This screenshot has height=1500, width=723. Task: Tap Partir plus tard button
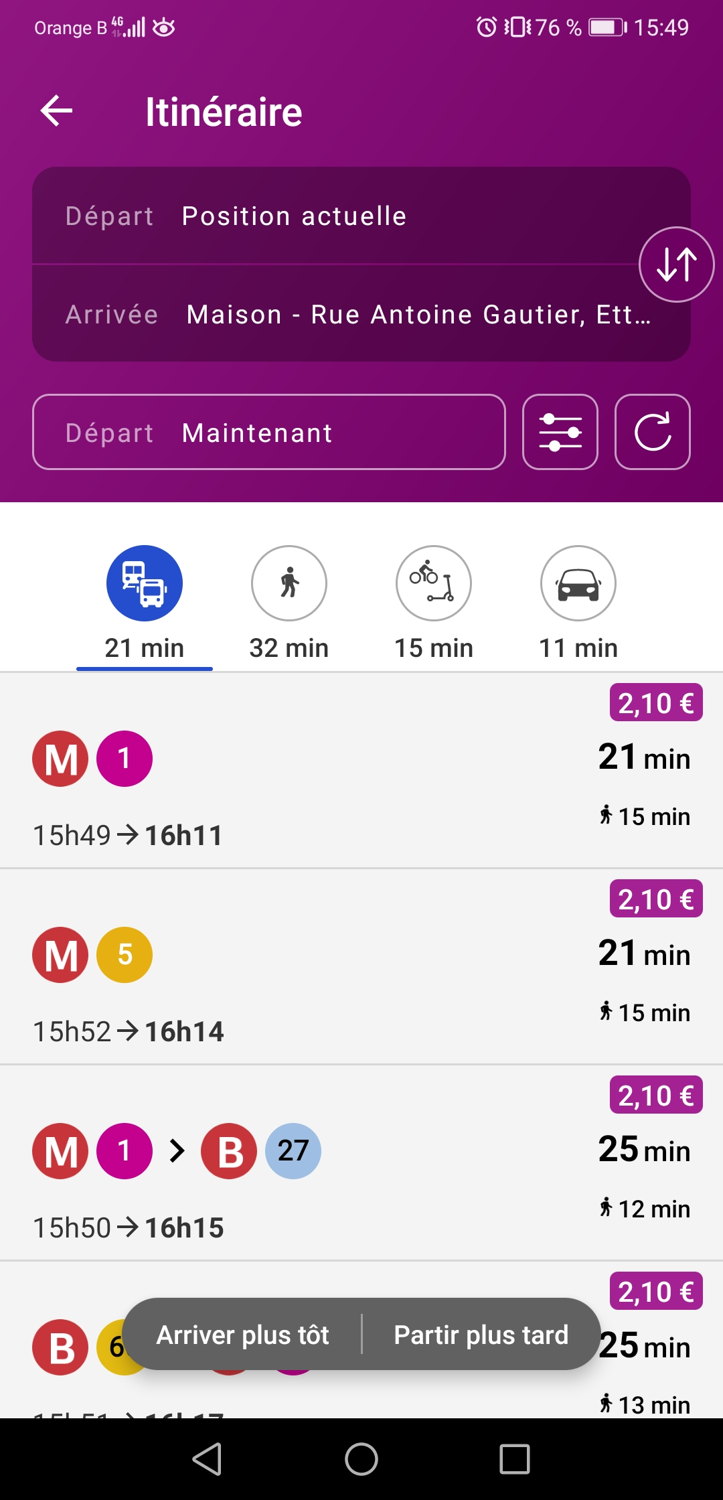click(481, 1335)
